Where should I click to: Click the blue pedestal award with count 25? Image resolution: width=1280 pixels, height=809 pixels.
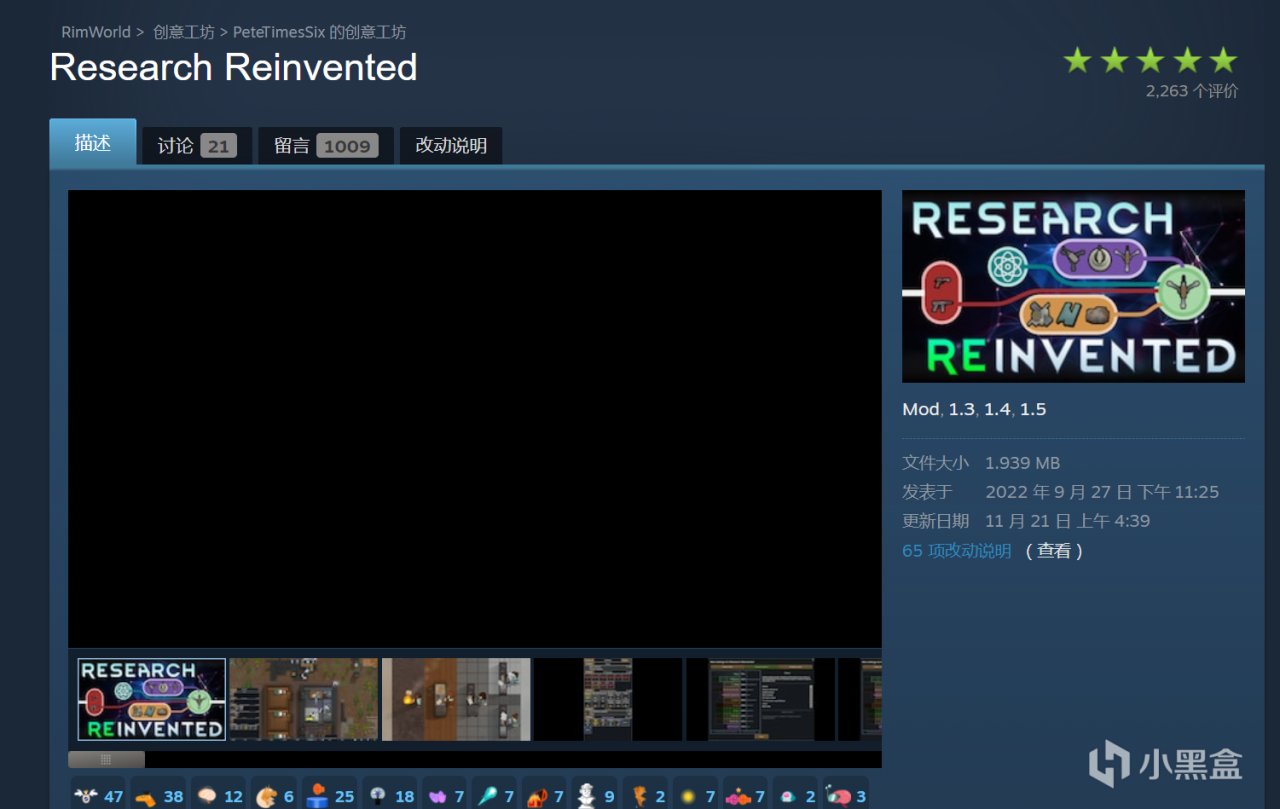pos(329,794)
